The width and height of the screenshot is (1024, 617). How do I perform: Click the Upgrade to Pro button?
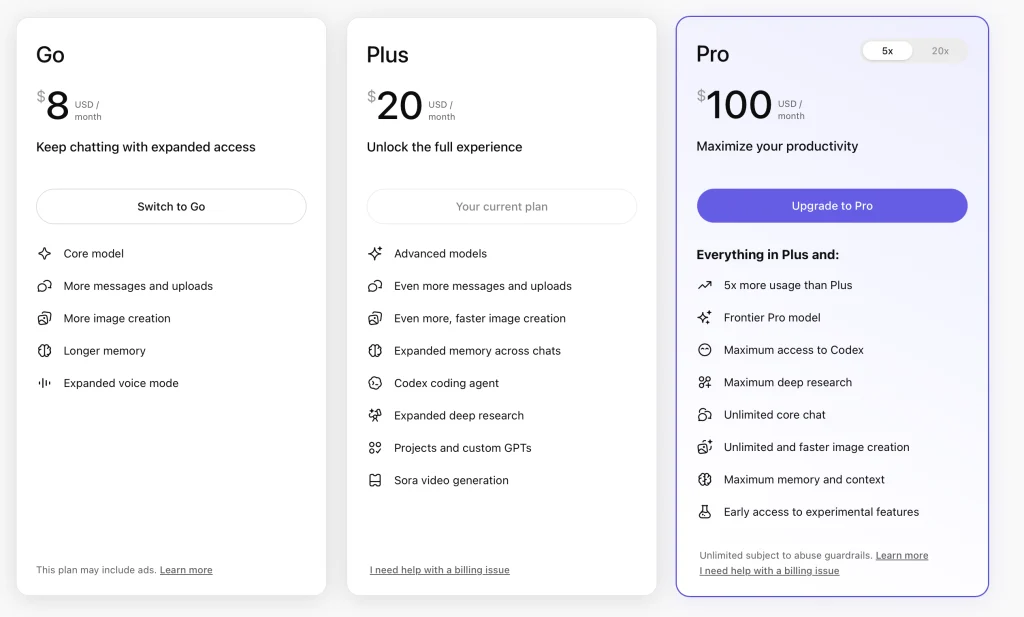coord(832,206)
